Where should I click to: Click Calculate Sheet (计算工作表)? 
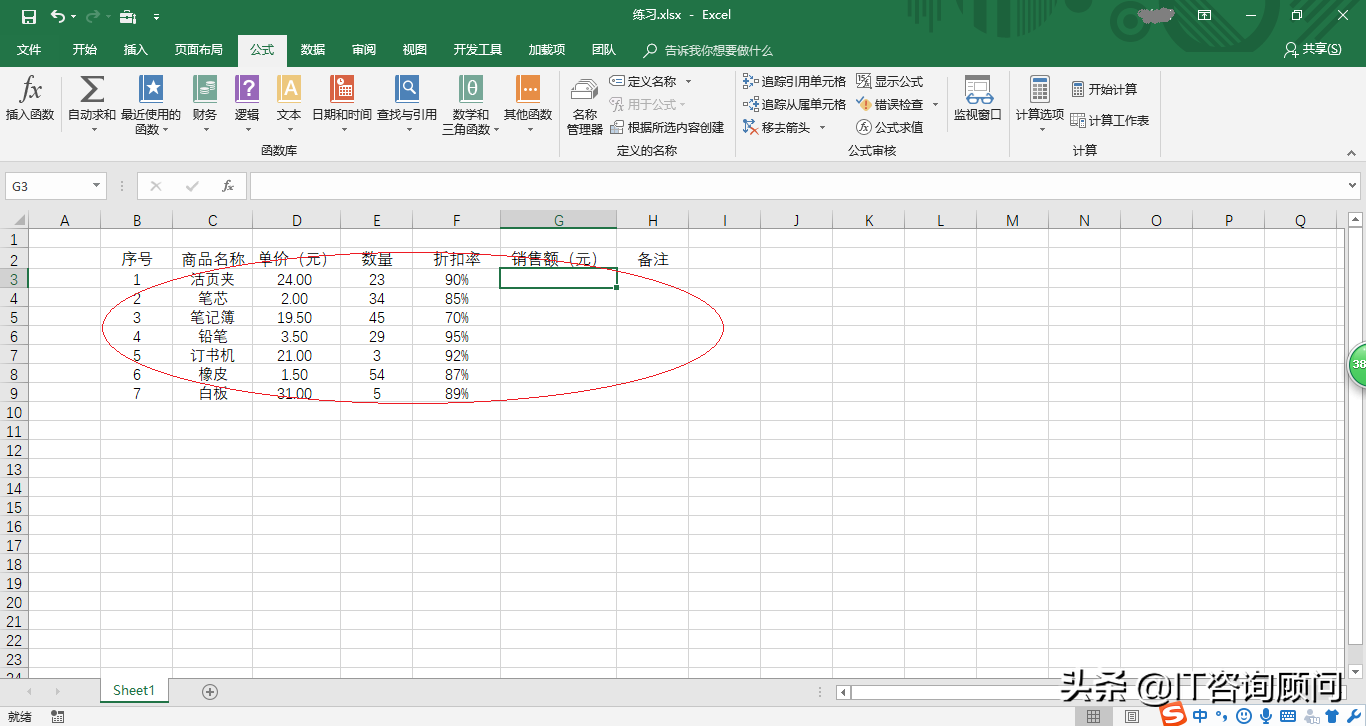(1110, 120)
